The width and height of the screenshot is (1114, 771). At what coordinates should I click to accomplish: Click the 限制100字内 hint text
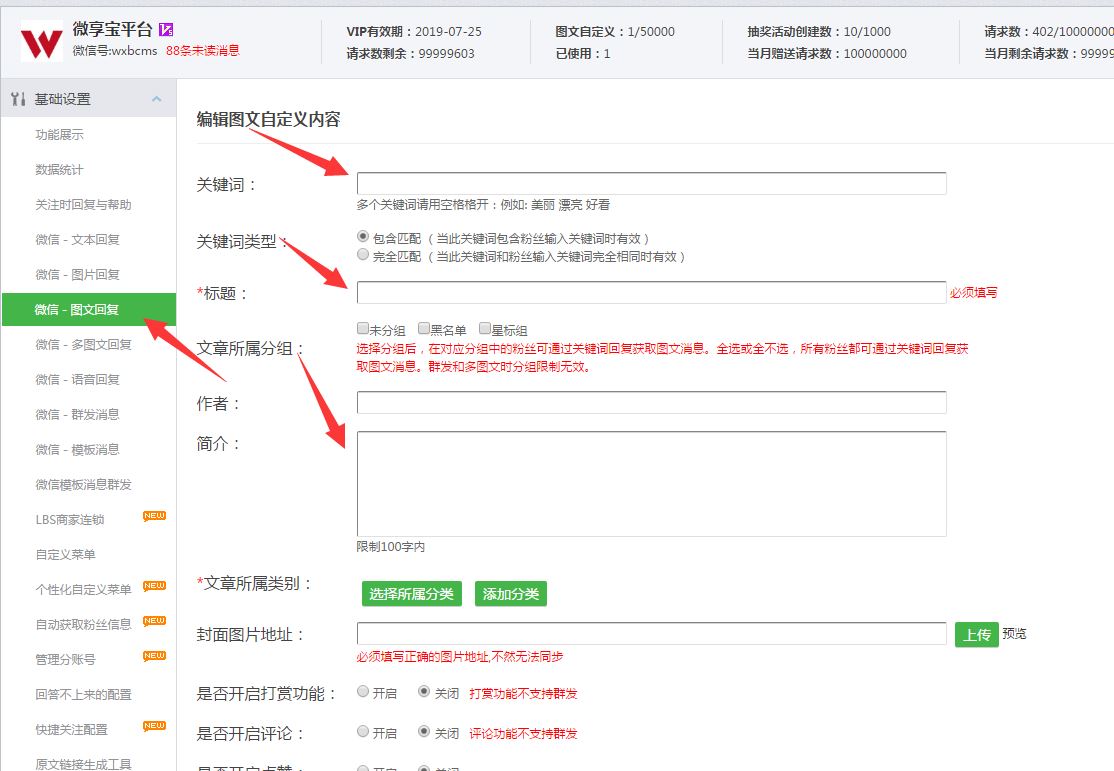pyautogui.click(x=391, y=546)
